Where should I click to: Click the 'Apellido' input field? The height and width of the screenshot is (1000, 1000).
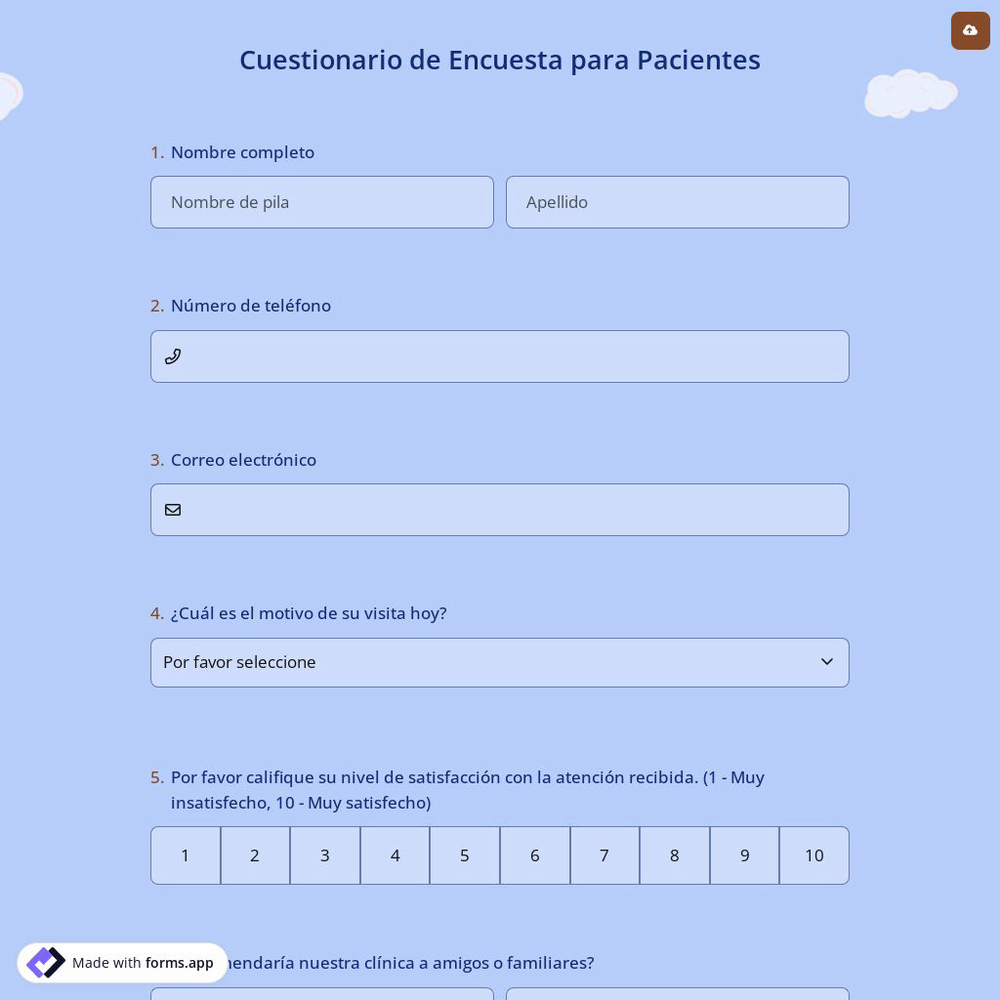(x=678, y=202)
